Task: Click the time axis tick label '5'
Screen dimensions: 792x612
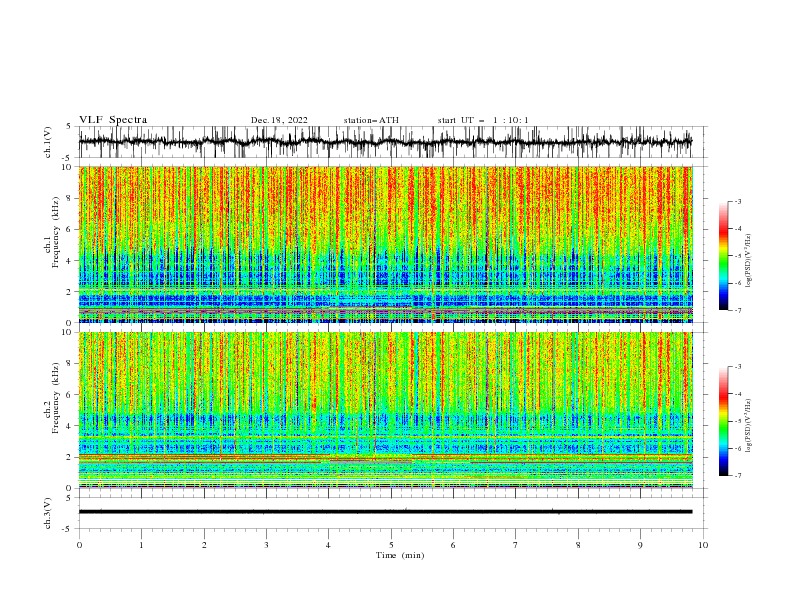Action: coord(391,545)
